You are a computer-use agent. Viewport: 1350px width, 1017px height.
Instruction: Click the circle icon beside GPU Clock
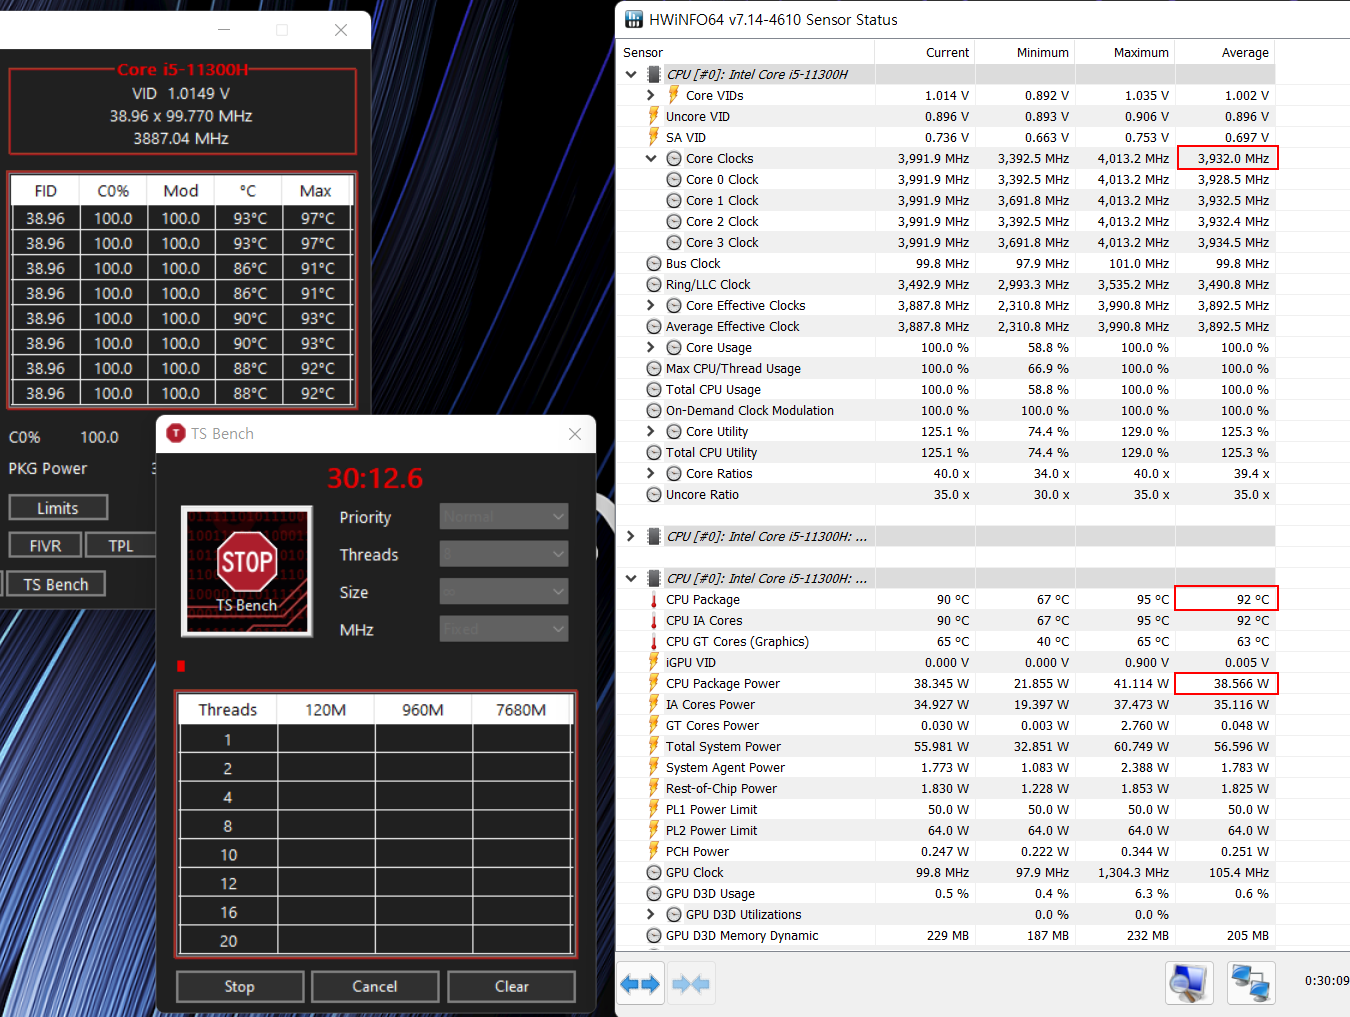654,873
